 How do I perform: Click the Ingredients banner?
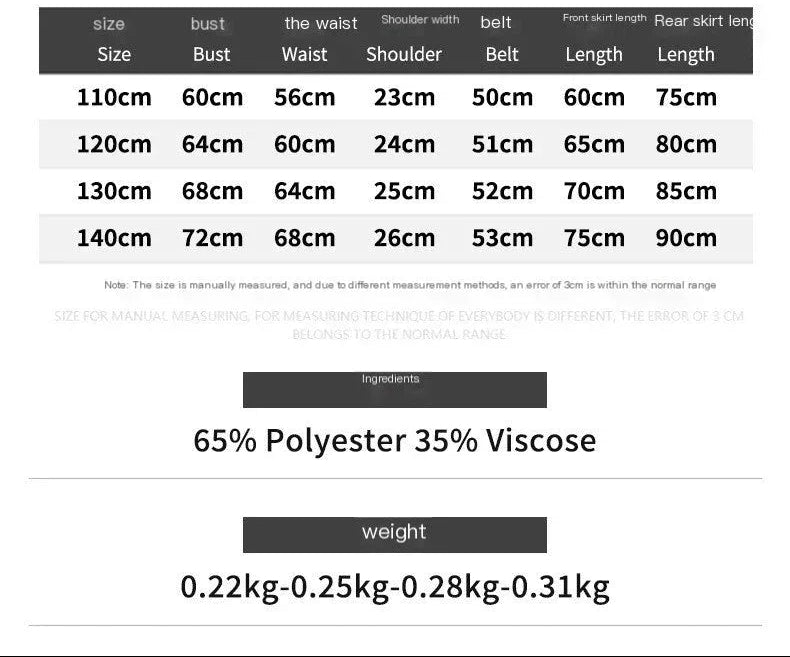point(394,389)
